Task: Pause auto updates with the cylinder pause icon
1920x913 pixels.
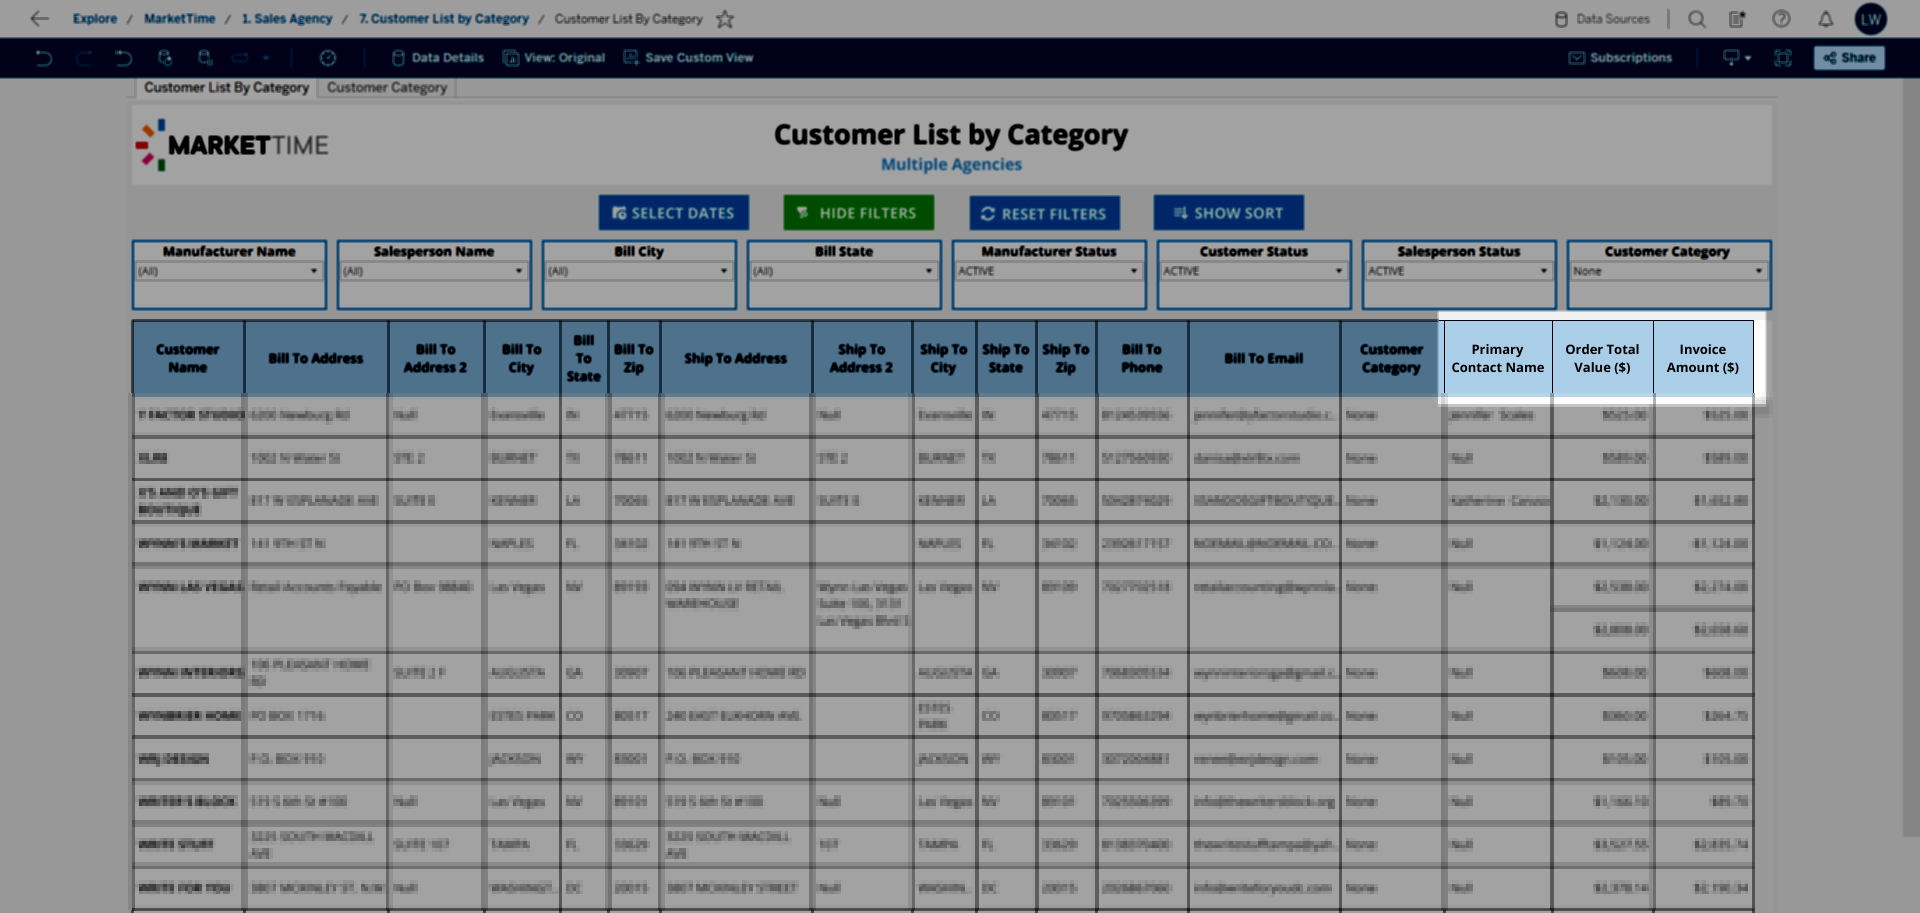Action: (205, 58)
